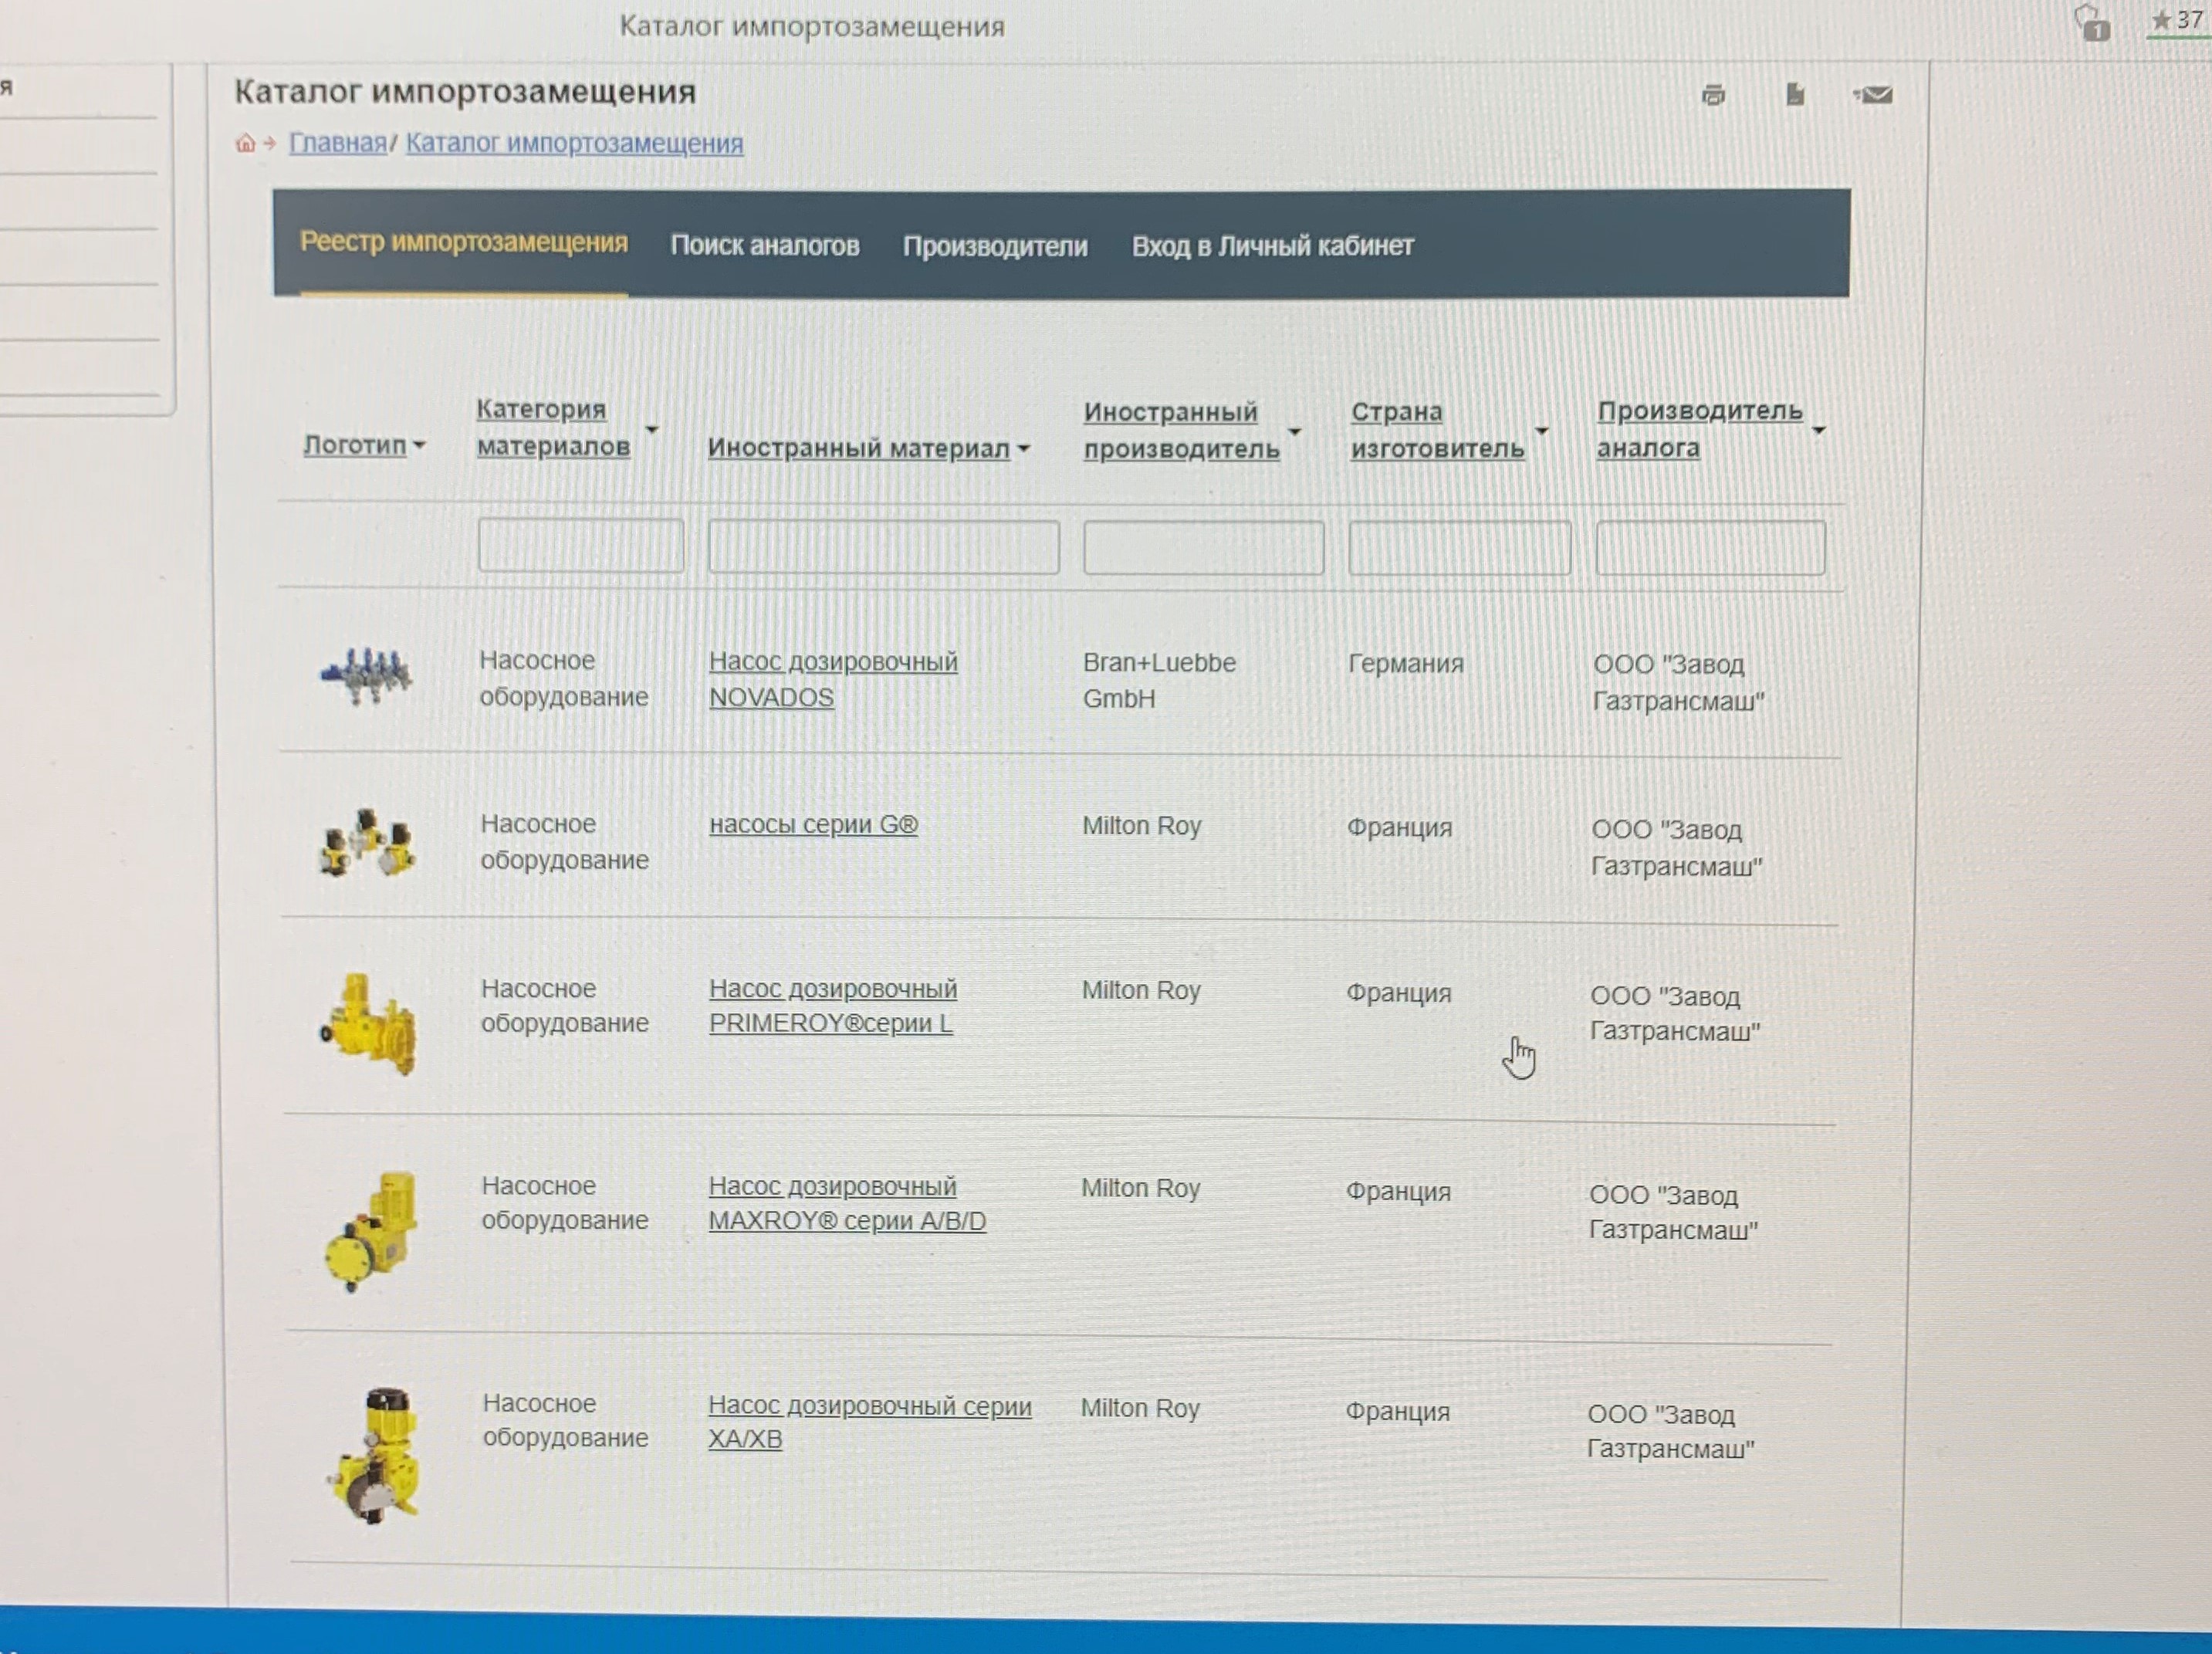Expand Страна изготовитель column sort arrow
Viewport: 2212px width, 1654px height.
(1541, 431)
